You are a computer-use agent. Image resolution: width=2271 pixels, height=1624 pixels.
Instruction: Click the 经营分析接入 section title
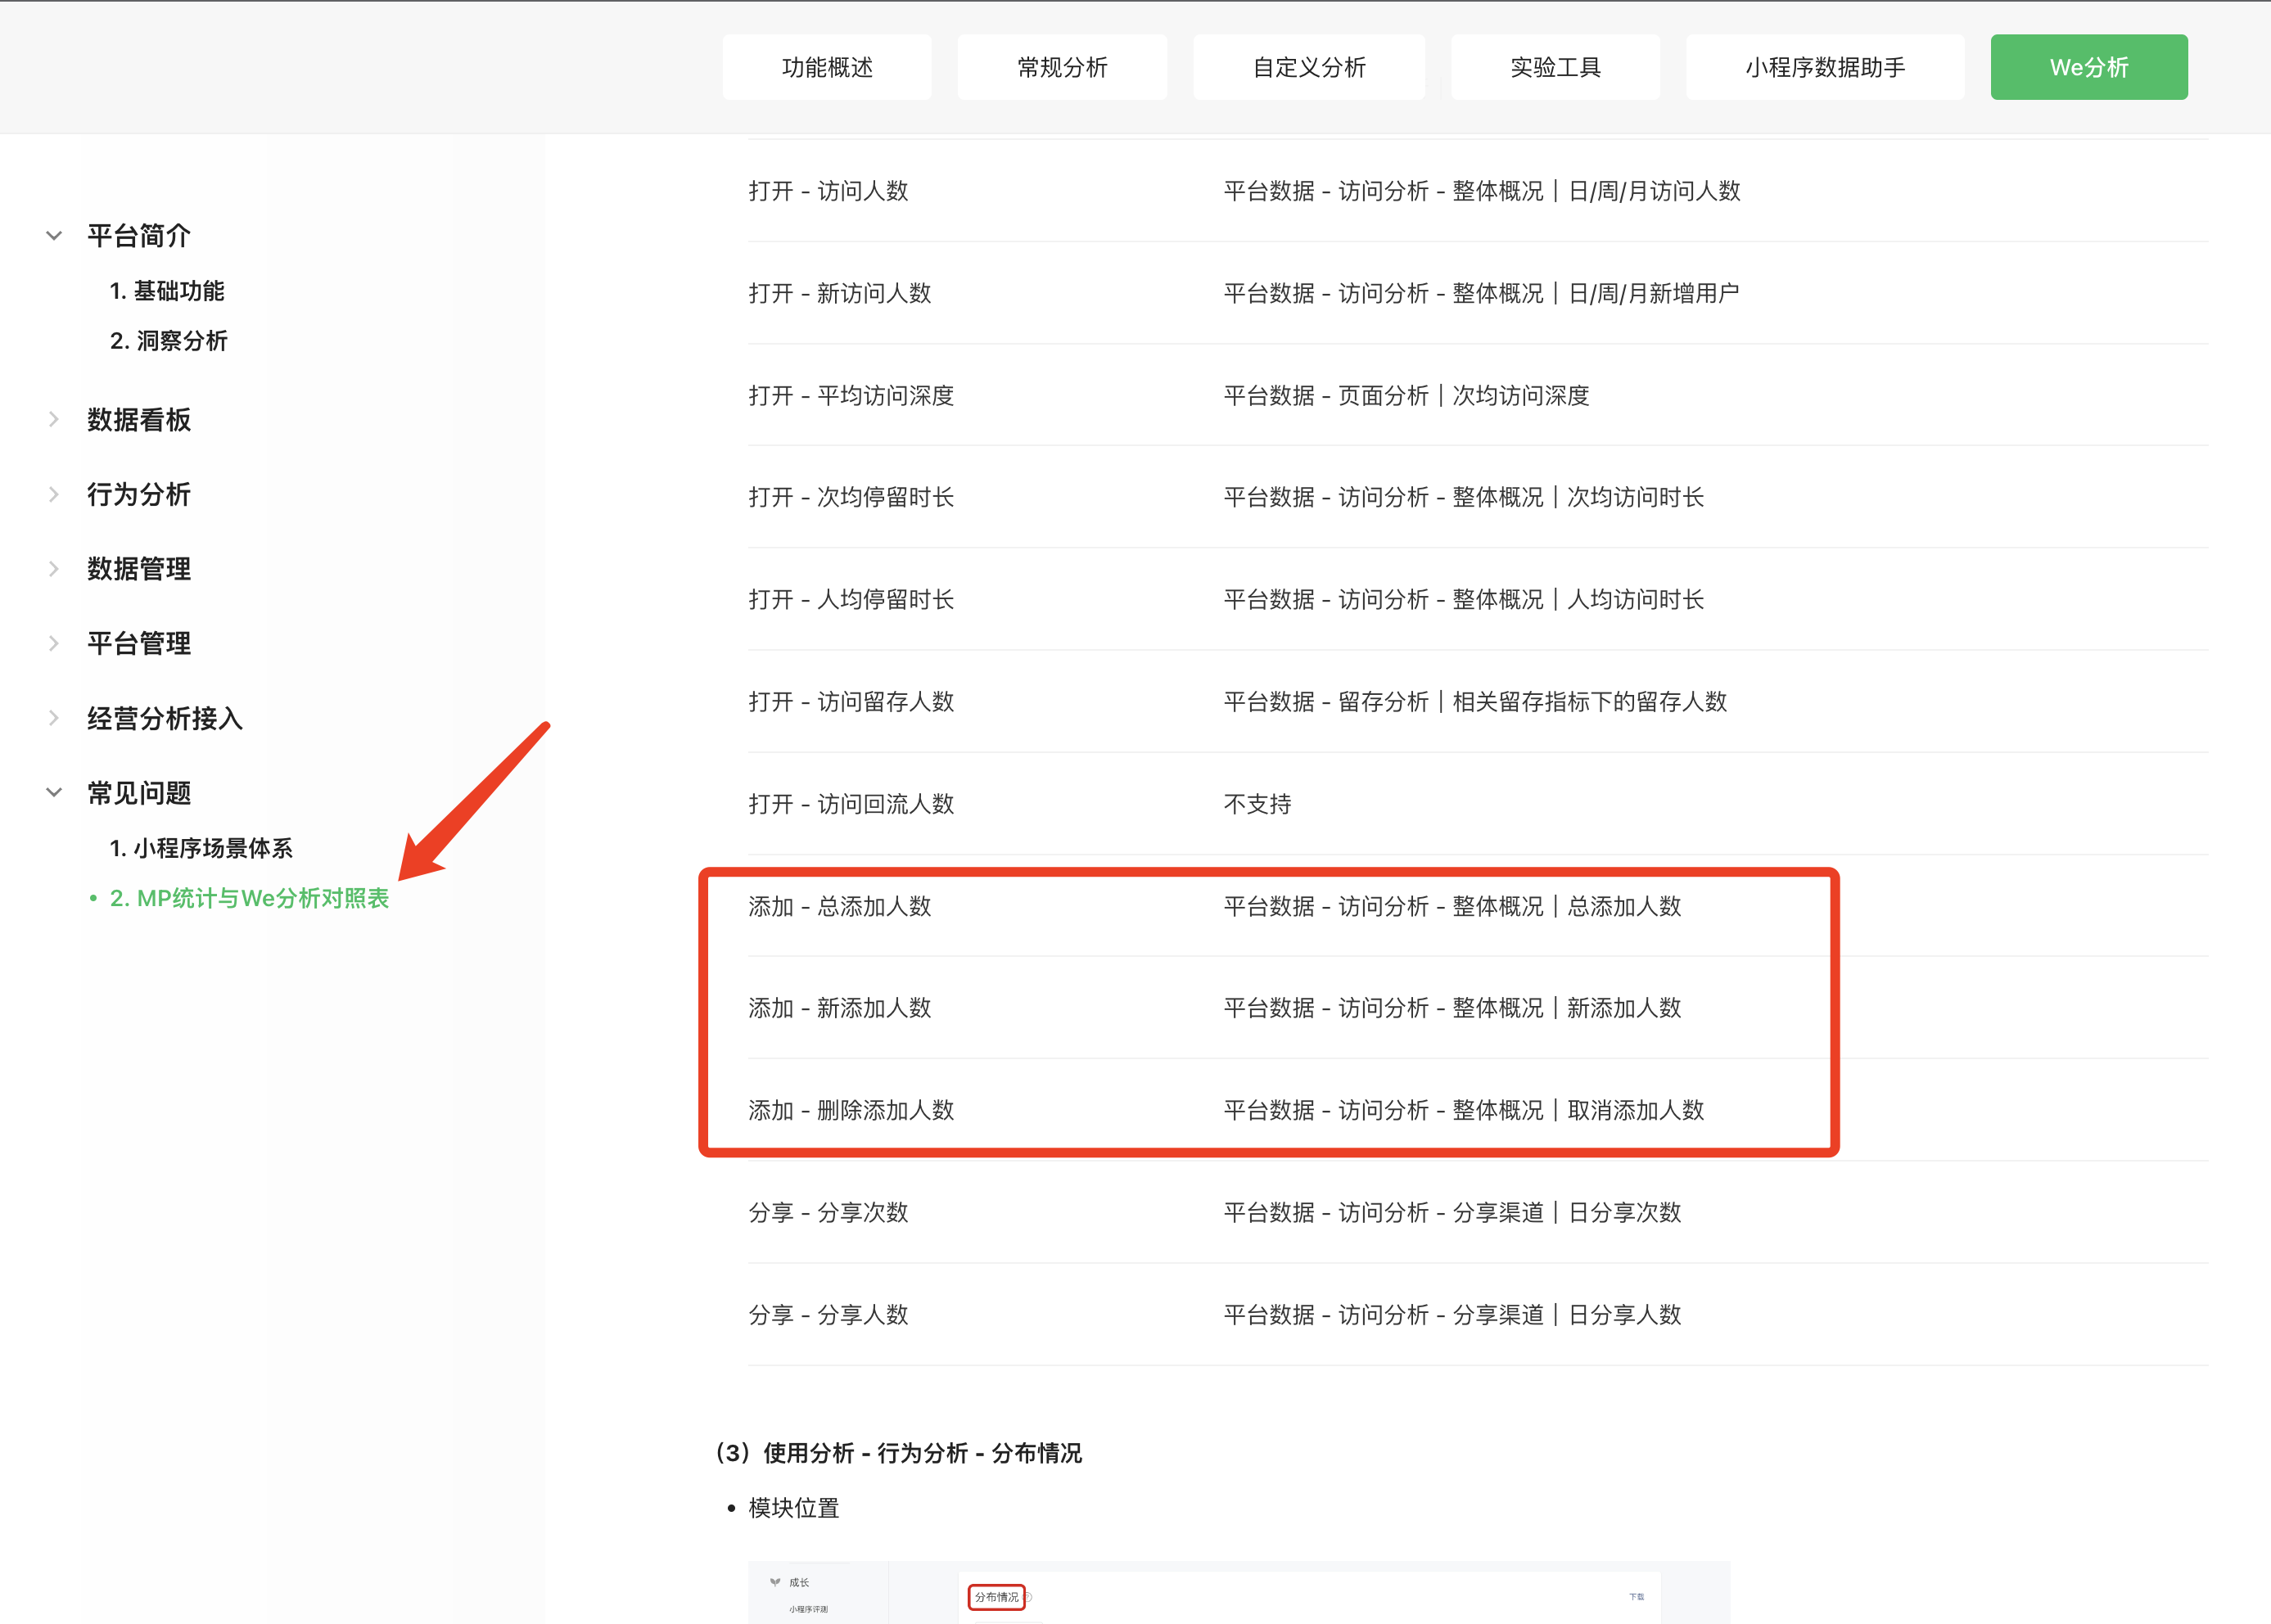[165, 718]
